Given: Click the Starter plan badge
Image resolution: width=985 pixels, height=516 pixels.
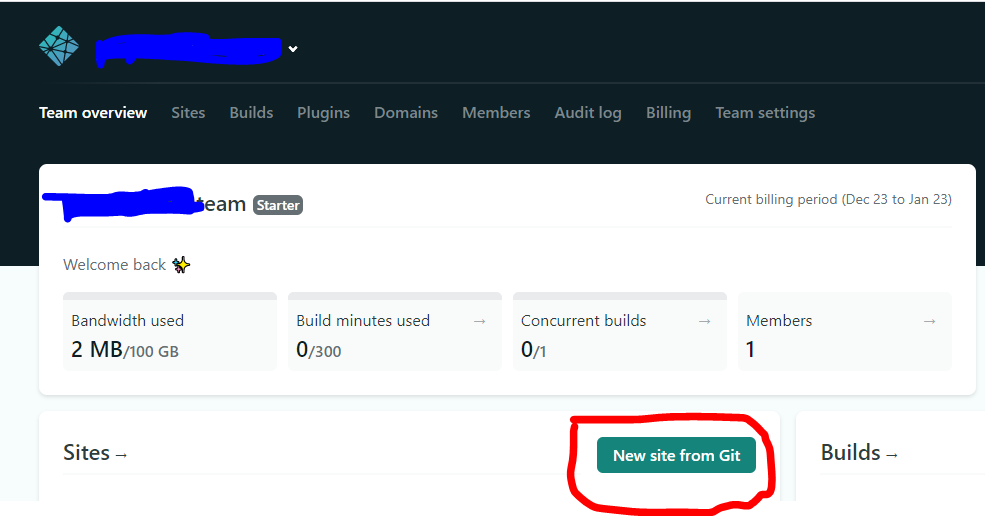Looking at the screenshot, I should pyautogui.click(x=278, y=205).
